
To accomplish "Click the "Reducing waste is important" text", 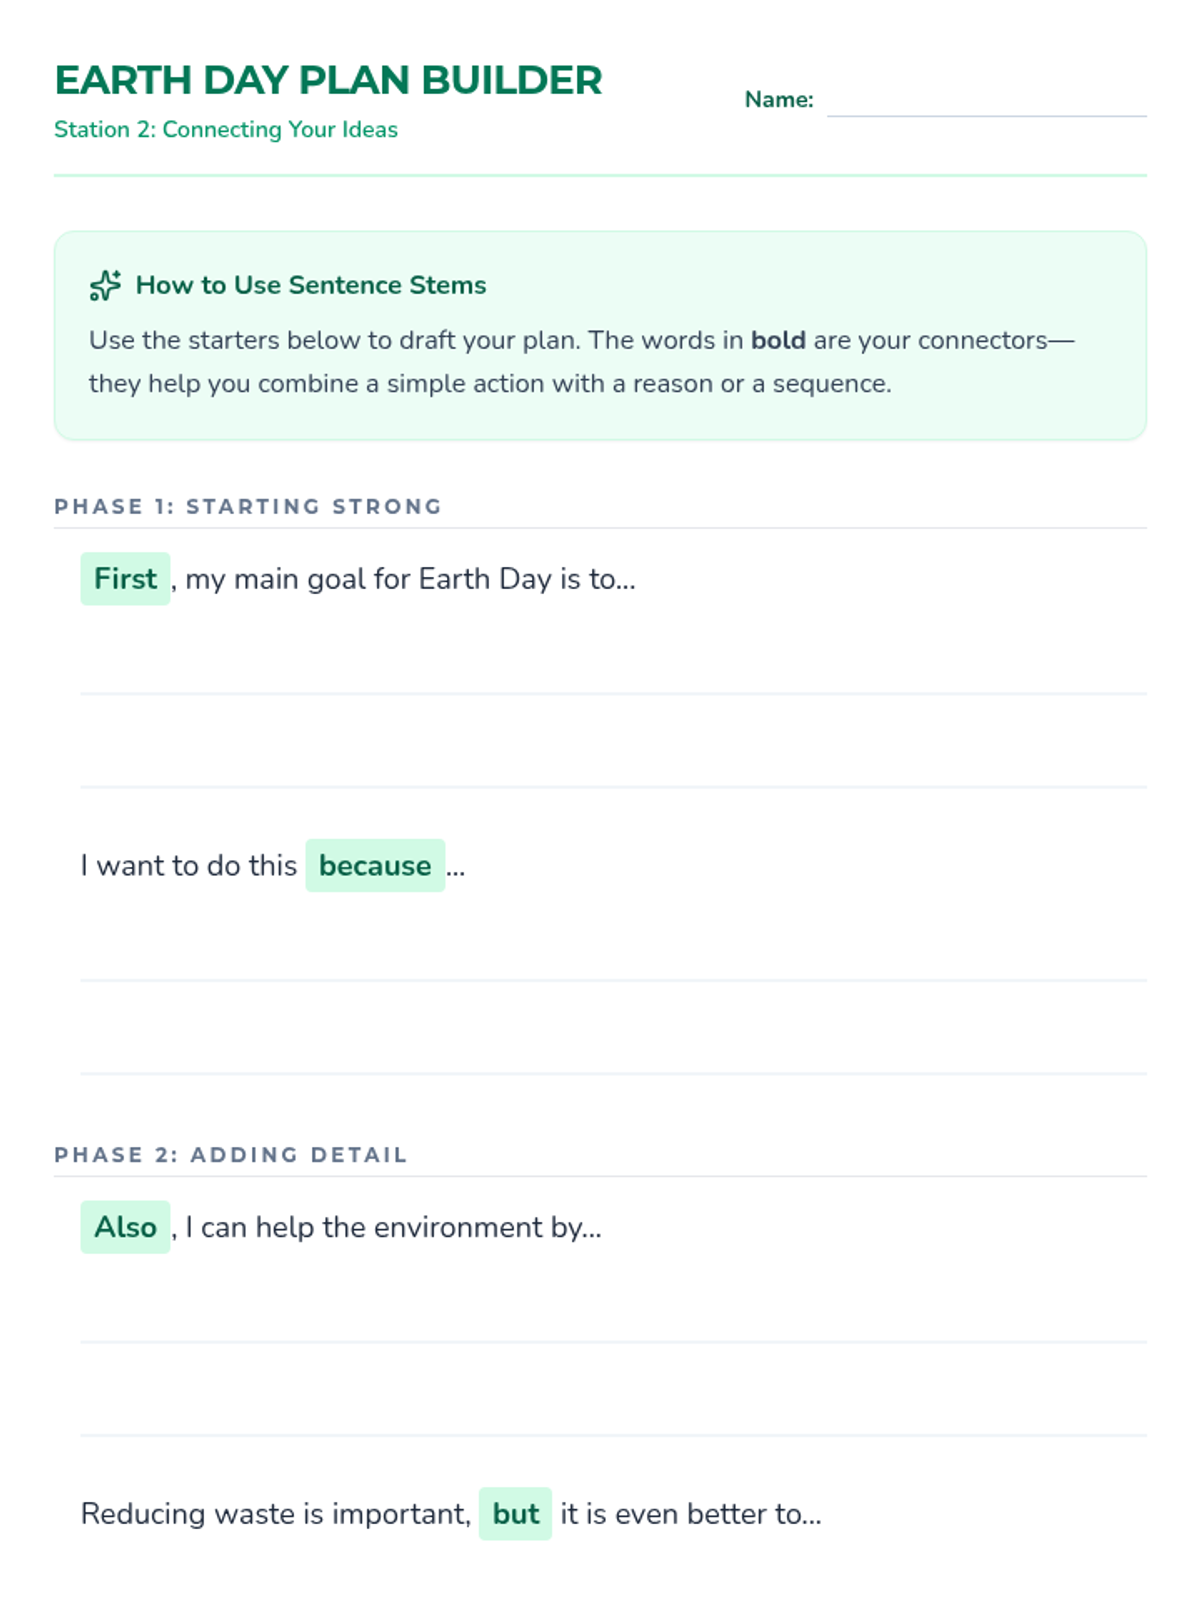I will coord(275,1514).
